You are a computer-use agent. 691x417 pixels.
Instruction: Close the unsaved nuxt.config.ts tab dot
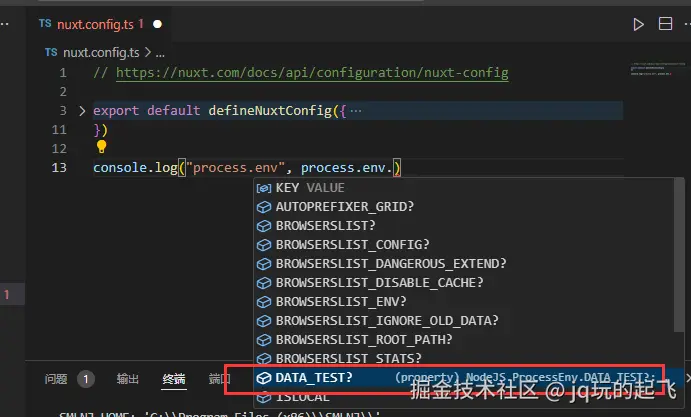pos(157,24)
